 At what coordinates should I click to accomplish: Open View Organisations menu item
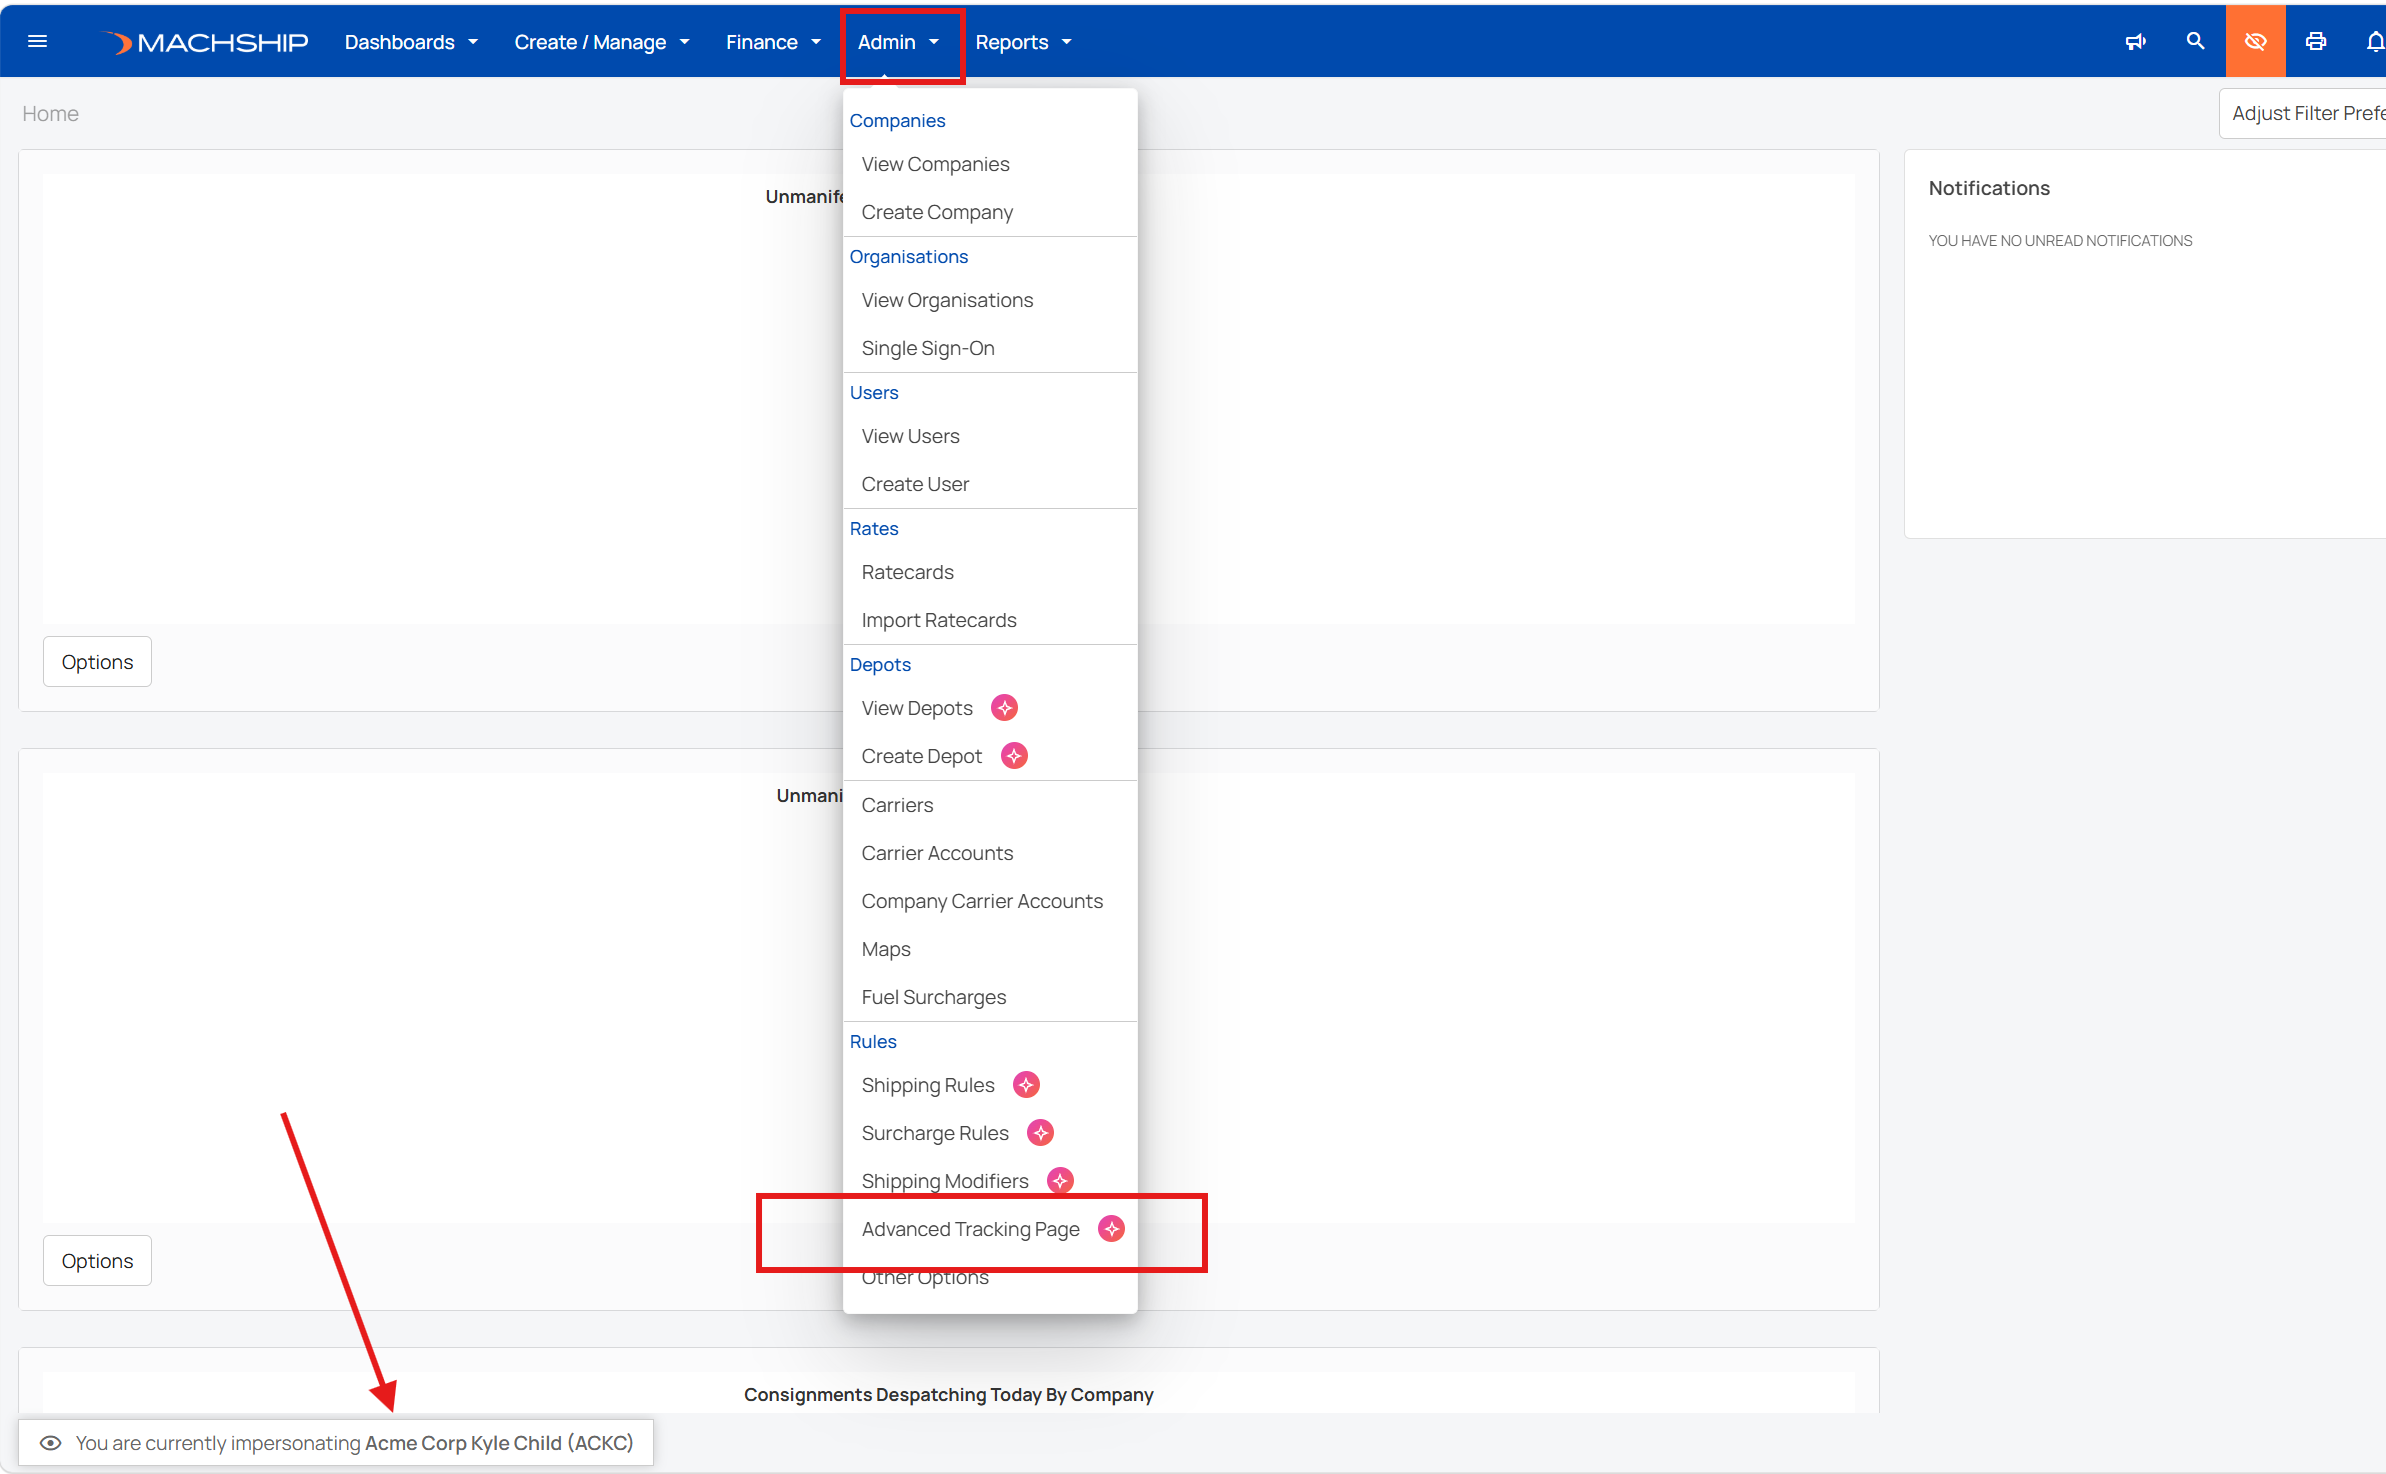pos(990,300)
